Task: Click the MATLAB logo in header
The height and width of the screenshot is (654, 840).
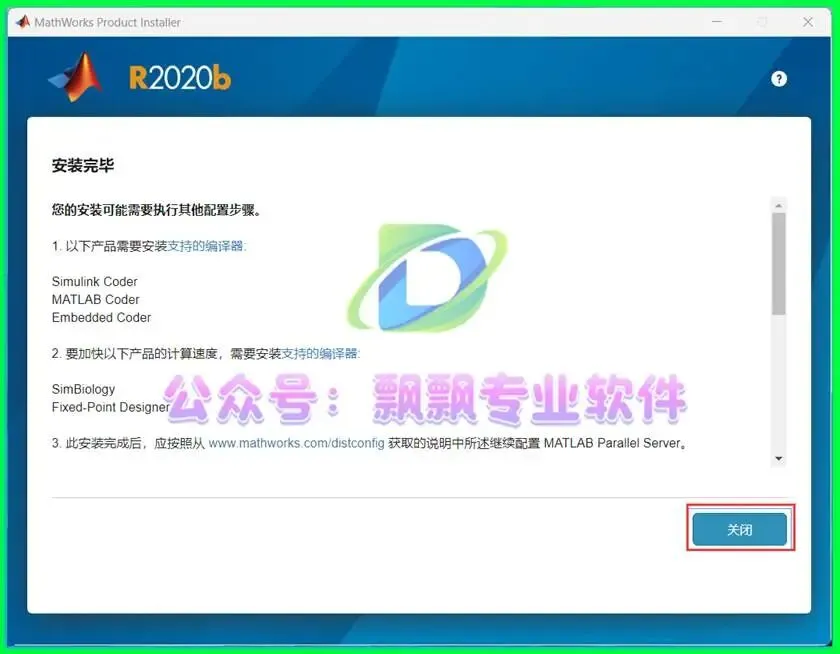Action: (76, 77)
